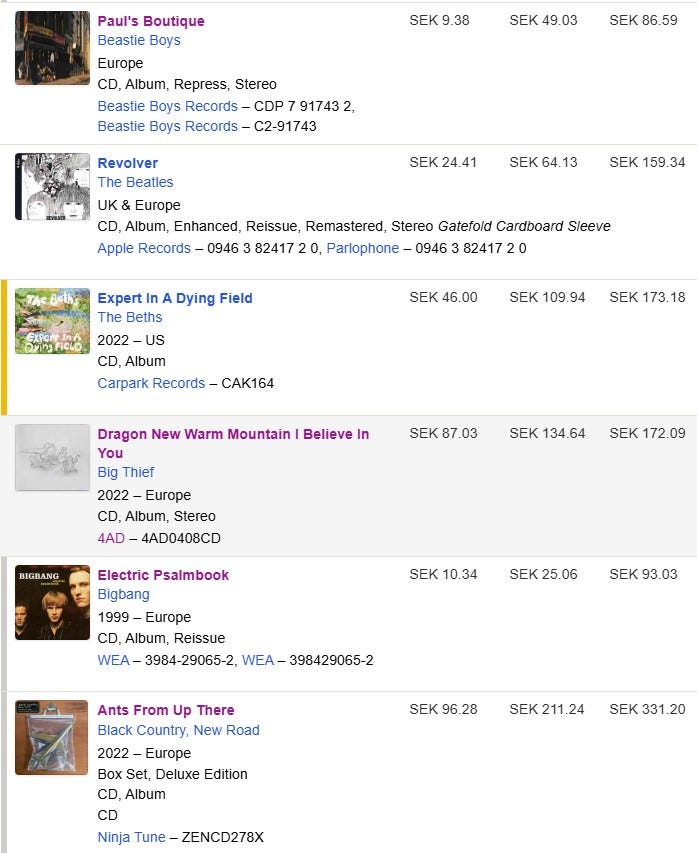Open Electric Psalmbook cover thumbnail
This screenshot has height=853, width=697.
click(52, 602)
